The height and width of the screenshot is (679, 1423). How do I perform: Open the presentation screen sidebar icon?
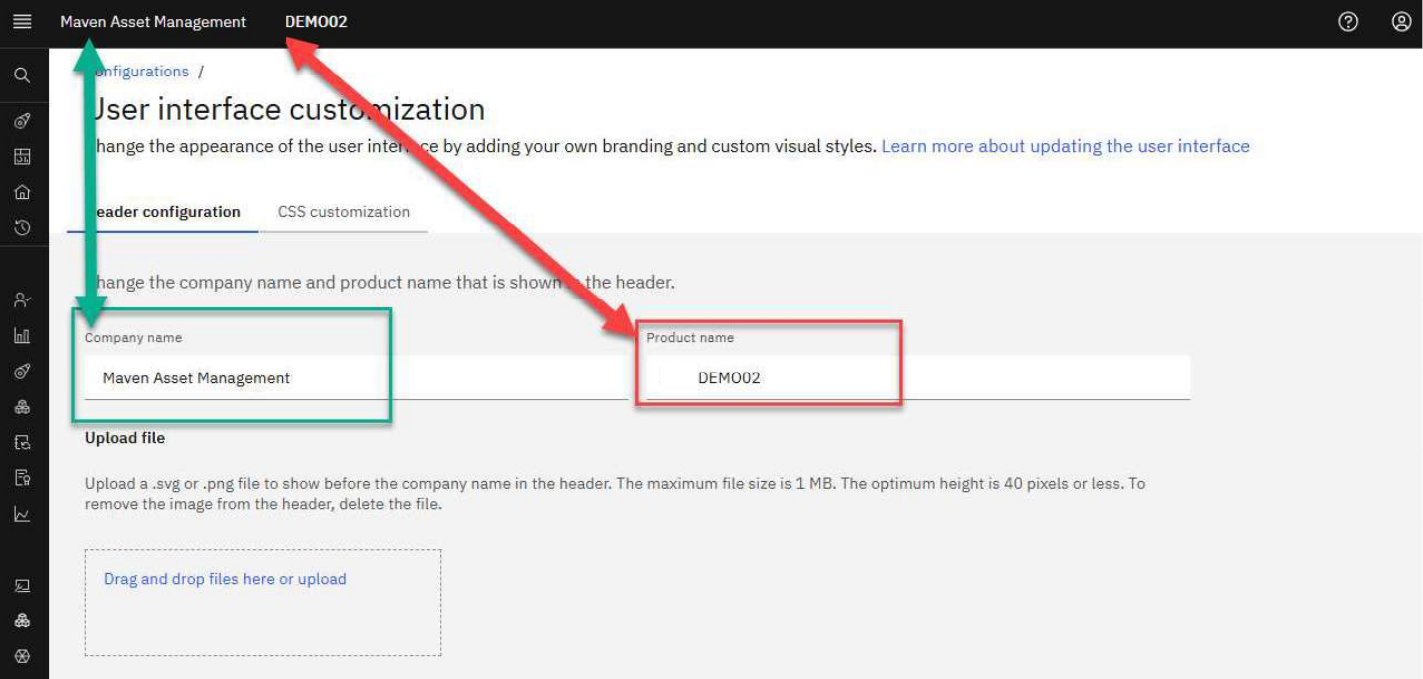(x=22, y=586)
